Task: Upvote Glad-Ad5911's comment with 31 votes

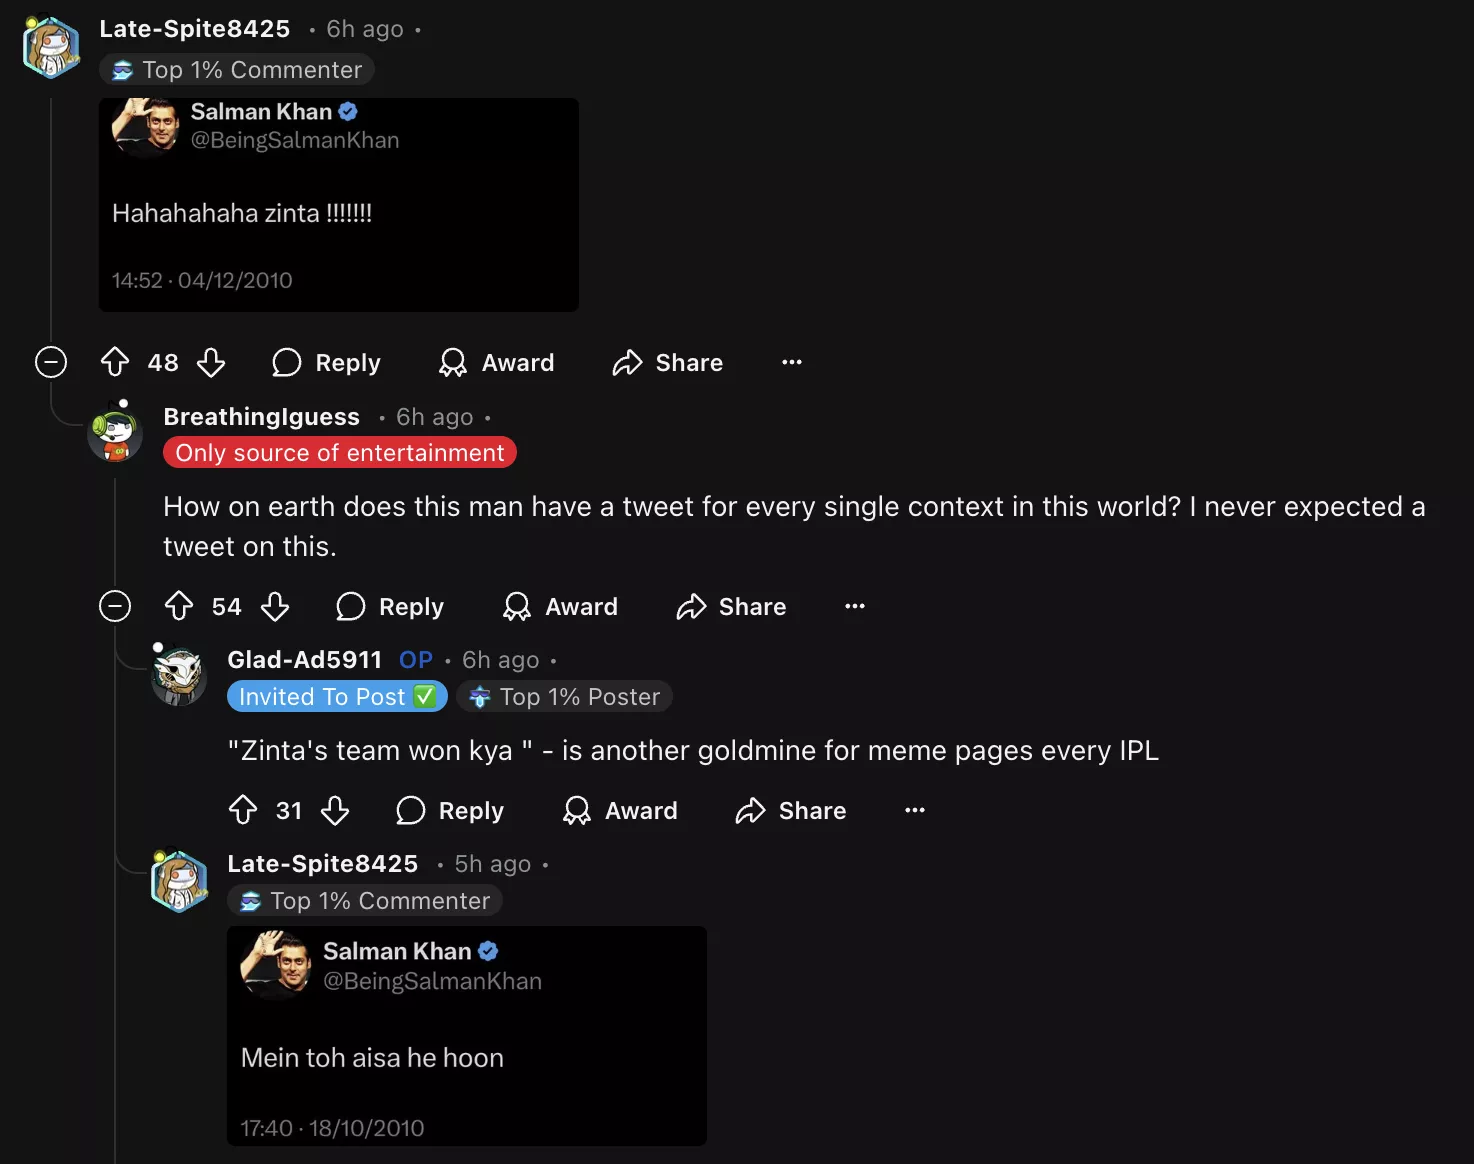Action: [x=243, y=810]
